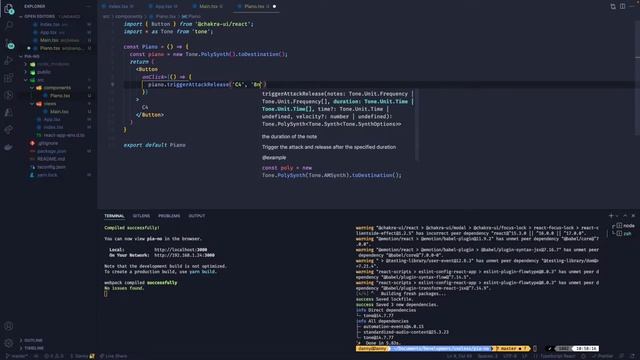Open the Explorer view in activity bar
The image size is (640, 360).
pos(9,9)
